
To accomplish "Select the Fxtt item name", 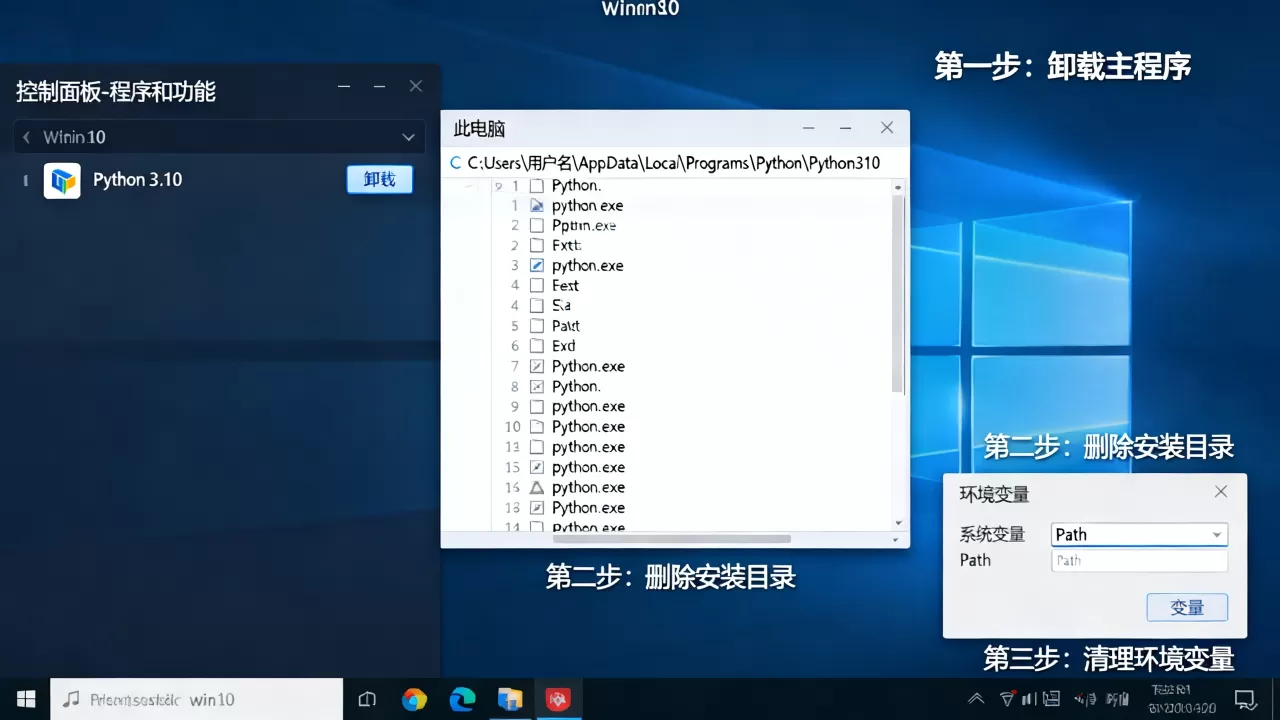I will [x=566, y=245].
